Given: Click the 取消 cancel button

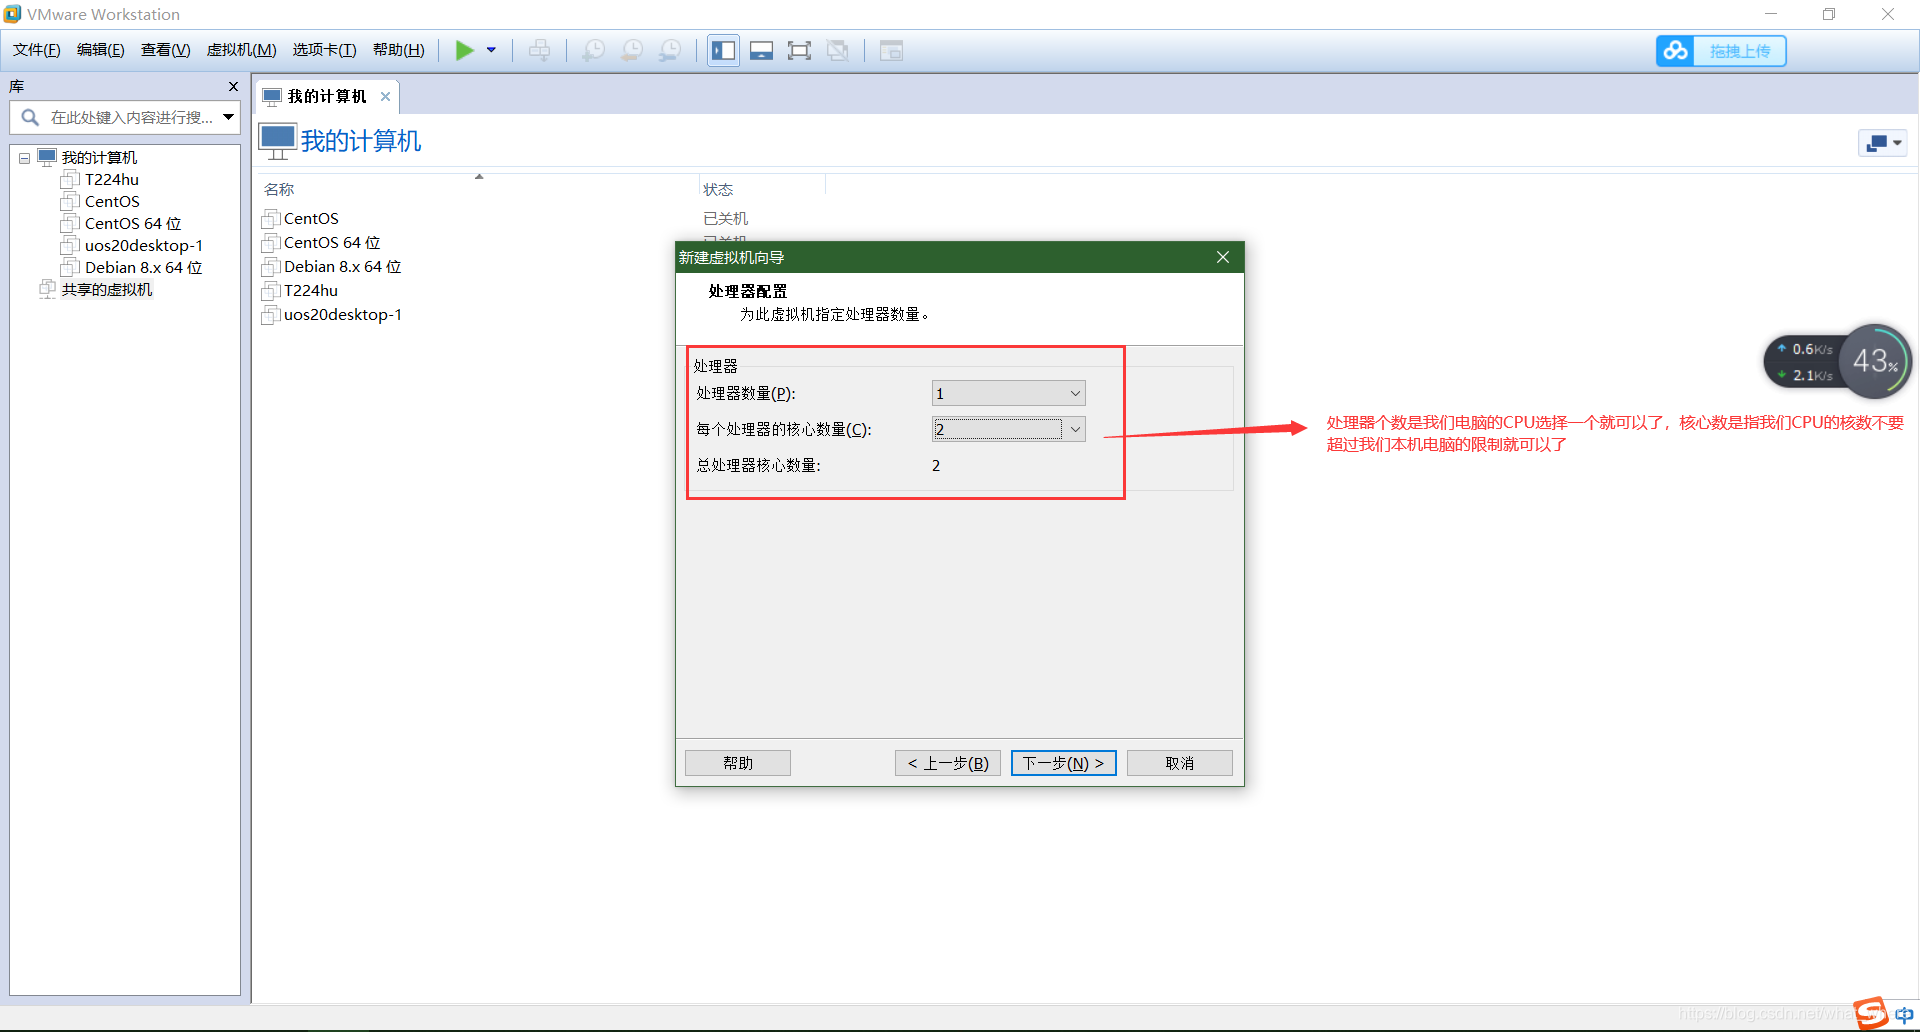Looking at the screenshot, I should point(1180,763).
